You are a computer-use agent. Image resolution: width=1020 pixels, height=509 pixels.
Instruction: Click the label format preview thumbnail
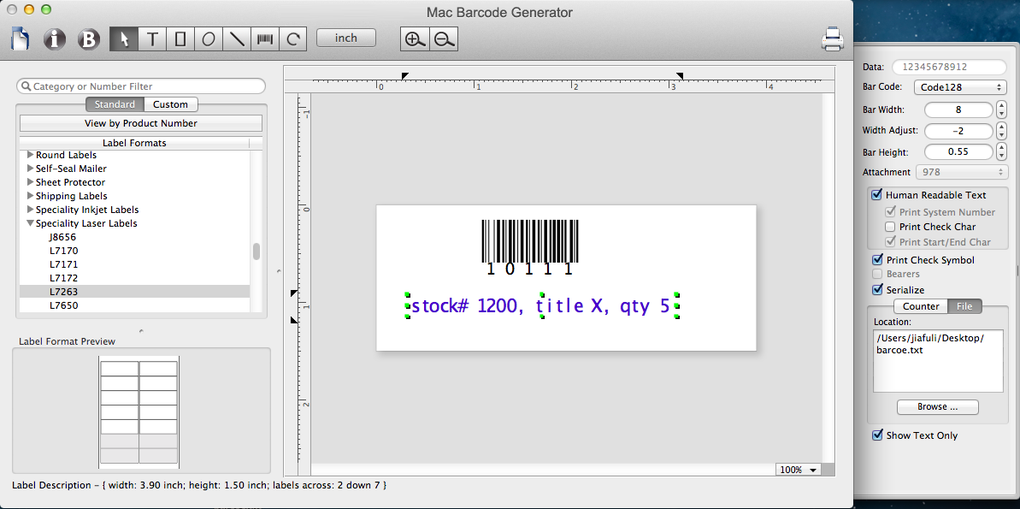coord(139,412)
